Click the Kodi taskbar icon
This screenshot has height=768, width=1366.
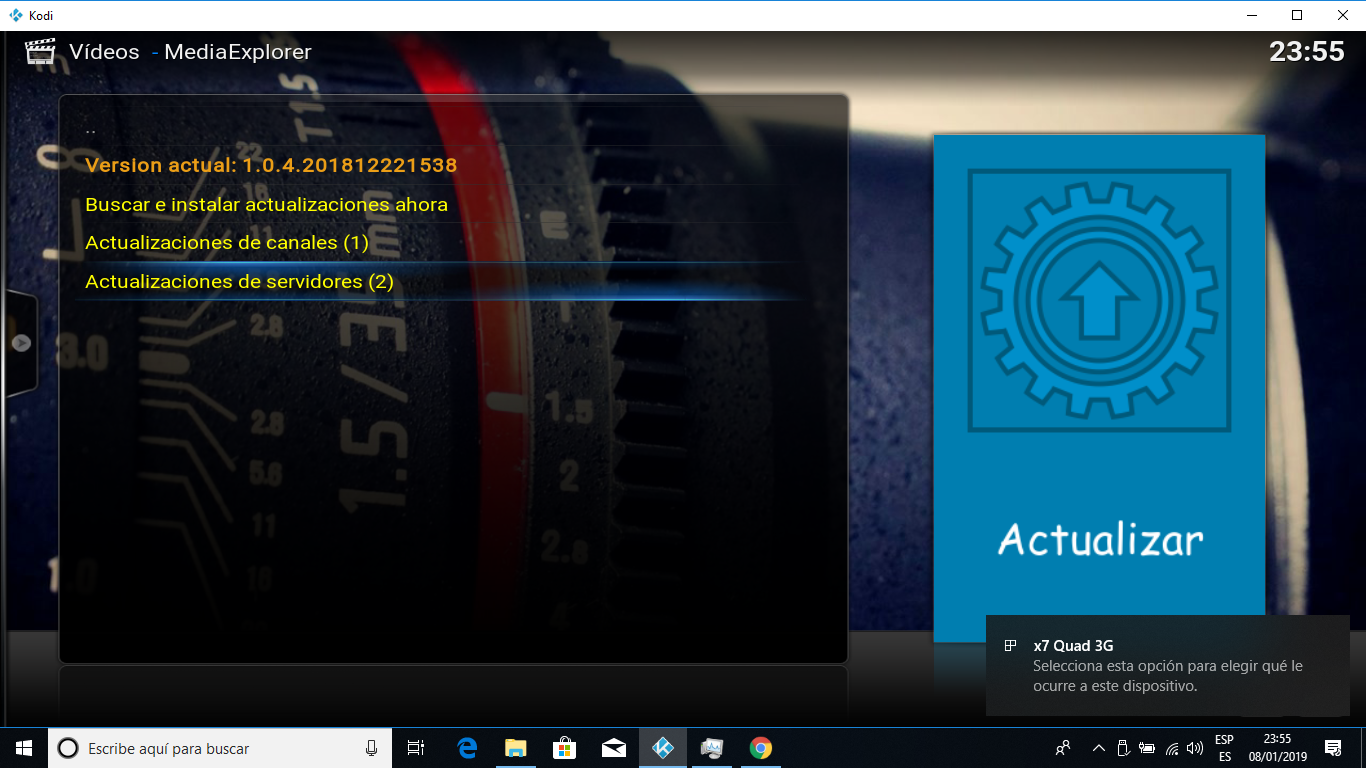tap(663, 748)
